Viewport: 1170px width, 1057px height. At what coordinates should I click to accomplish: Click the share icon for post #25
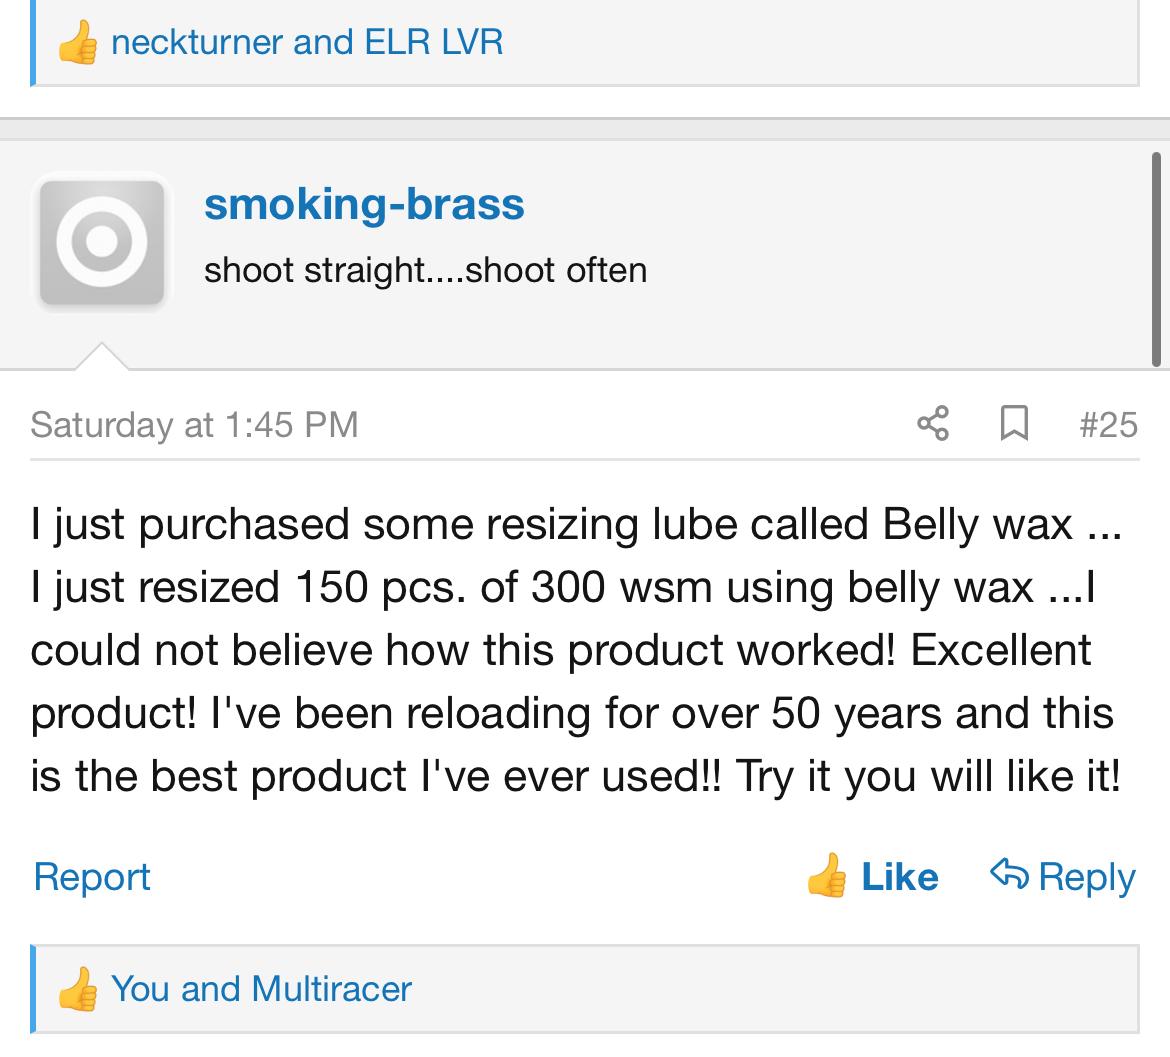(x=932, y=423)
